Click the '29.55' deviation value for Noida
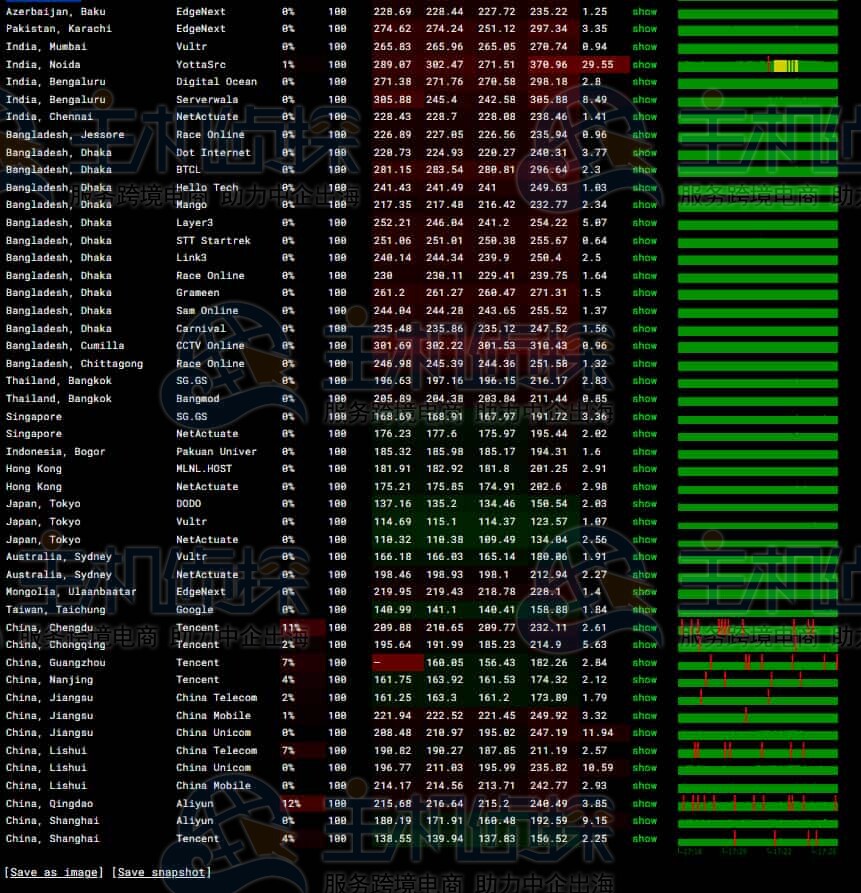861x893 pixels. pyautogui.click(x=597, y=64)
